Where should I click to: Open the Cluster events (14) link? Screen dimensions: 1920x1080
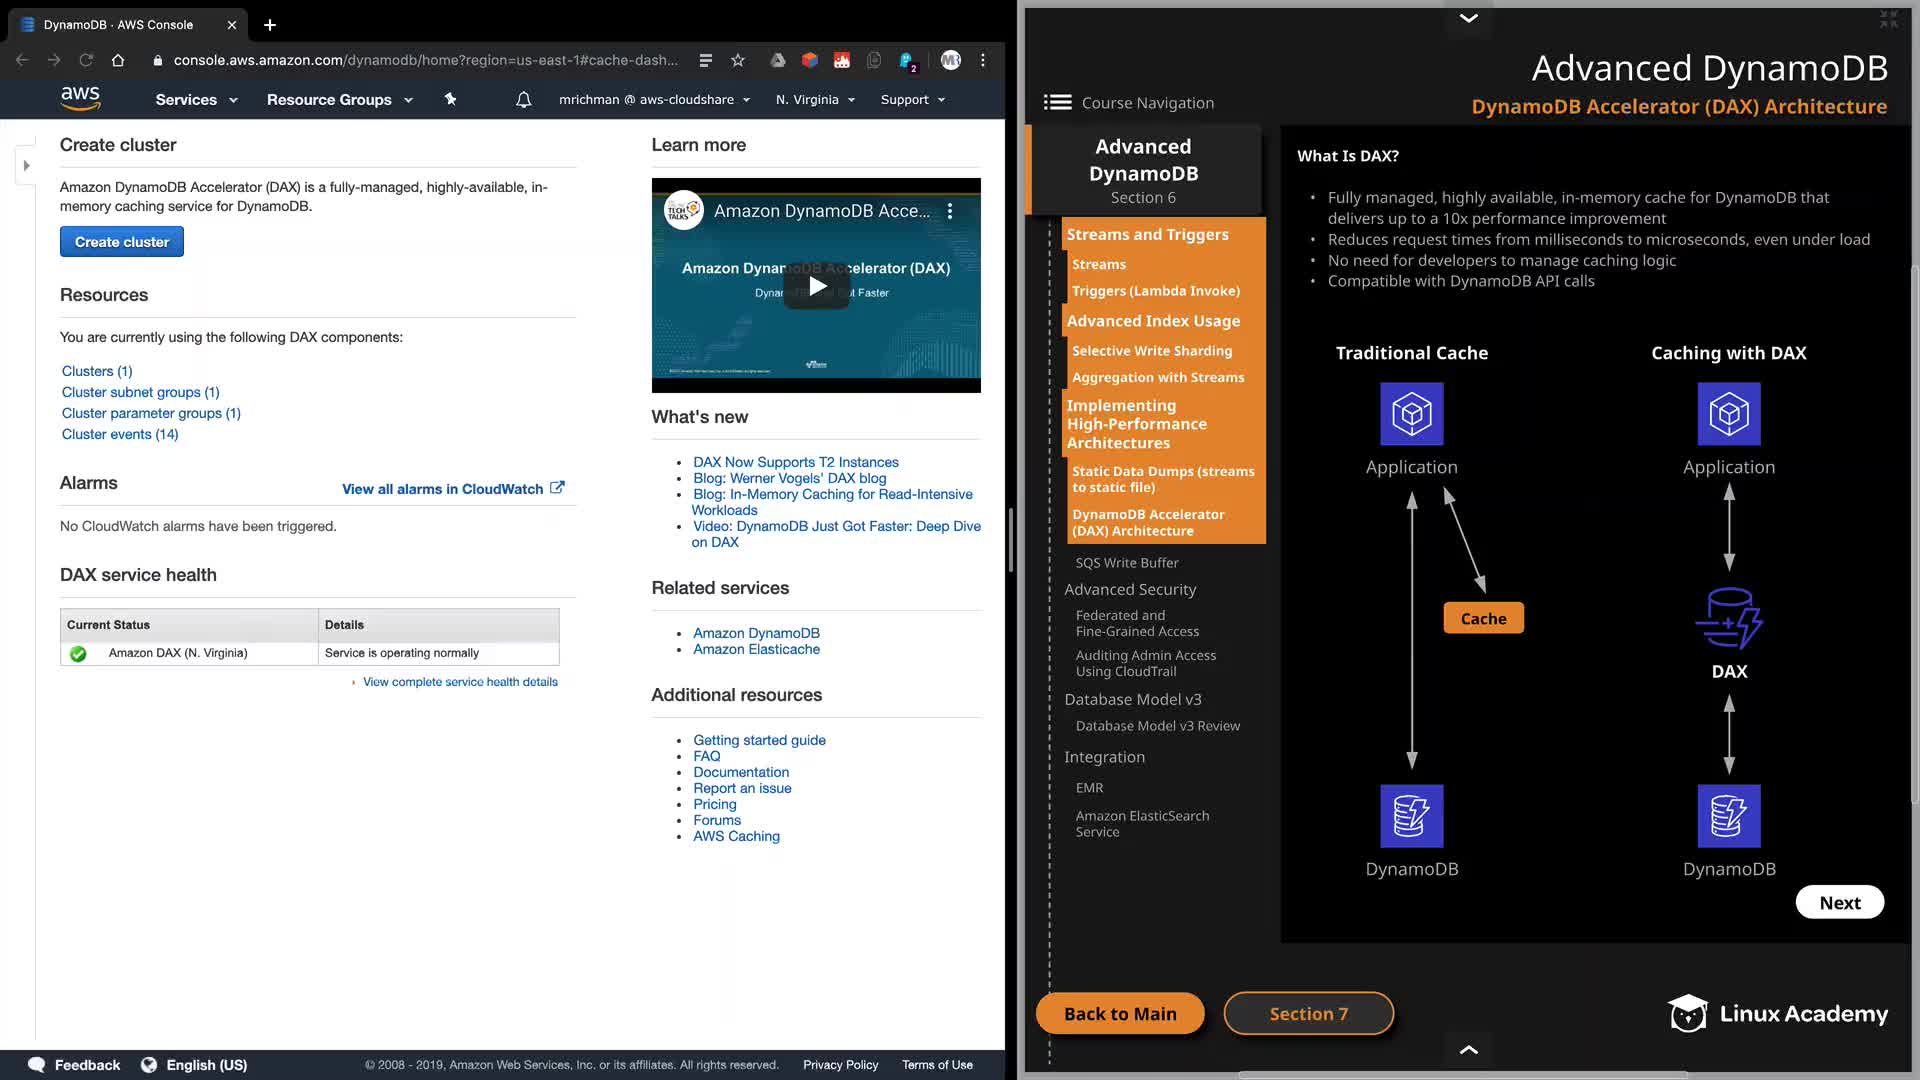(x=120, y=434)
